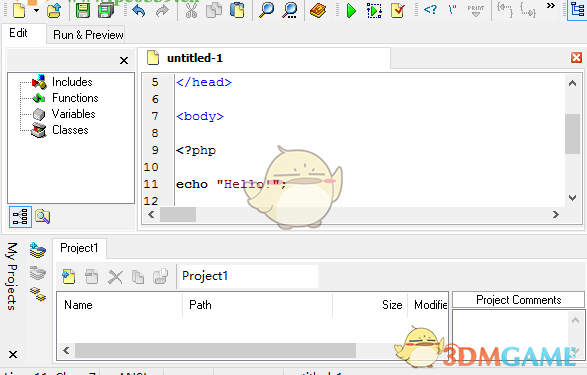Screen dimensions: 587x375
Task: Copy selection with the Copy icon
Action: (x=214, y=10)
